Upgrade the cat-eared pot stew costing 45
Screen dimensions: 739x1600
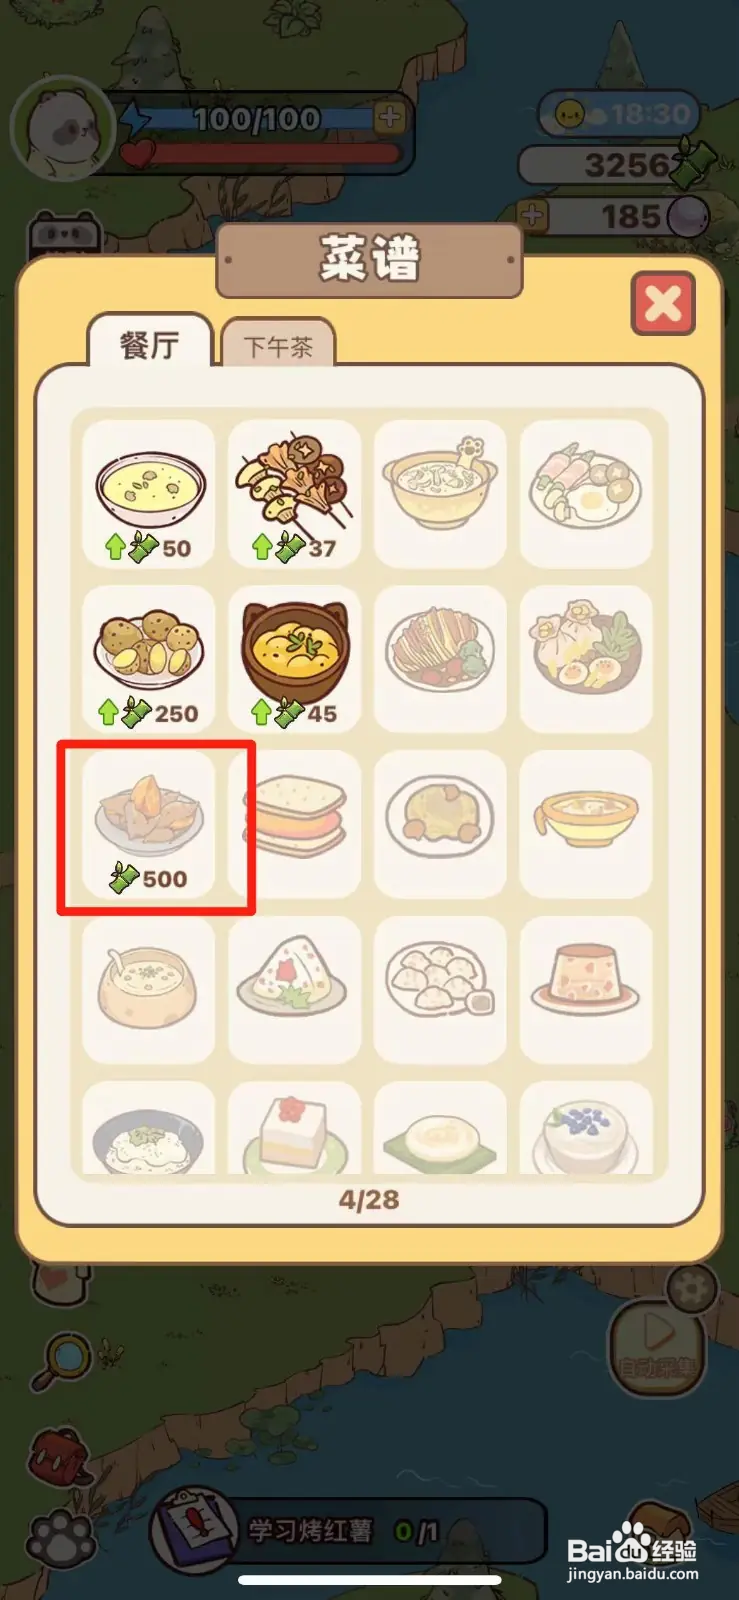294,659
